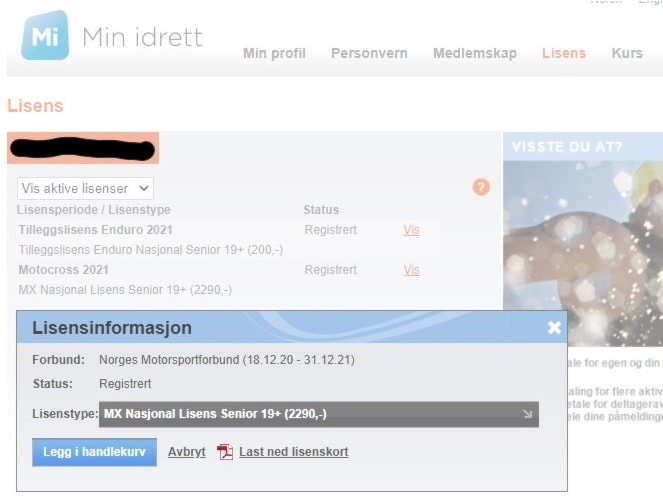Close the Lisensinformasjon dialog
The image size is (663, 496).
click(x=554, y=328)
